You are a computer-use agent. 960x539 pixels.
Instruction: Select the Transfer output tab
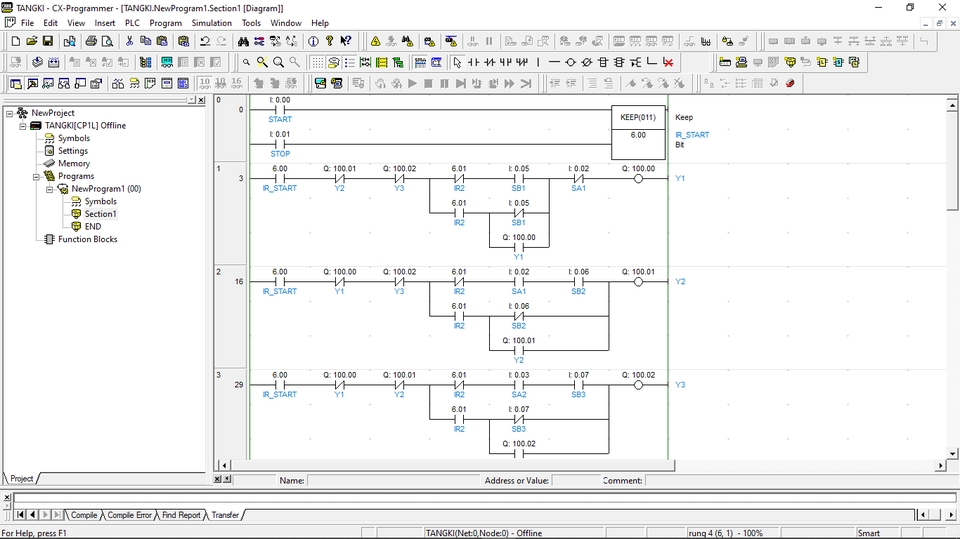225,515
